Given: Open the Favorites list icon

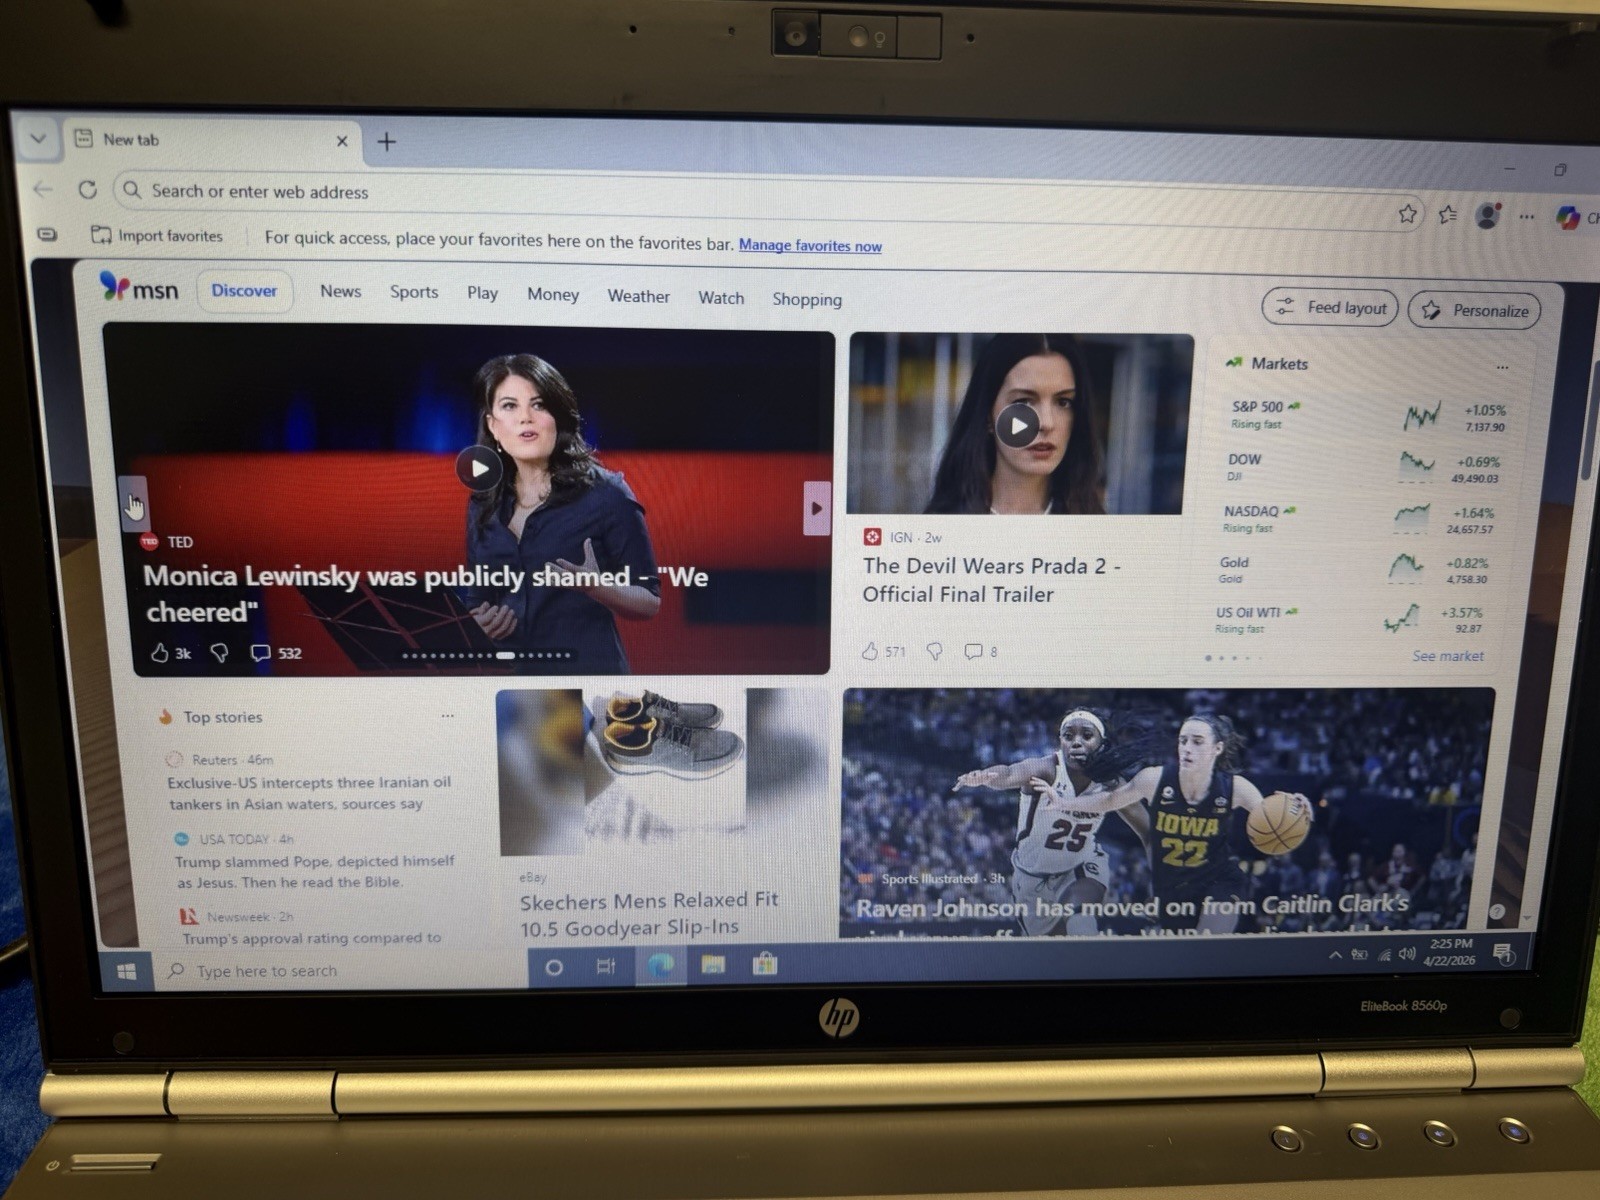Looking at the screenshot, I should tap(1447, 214).
